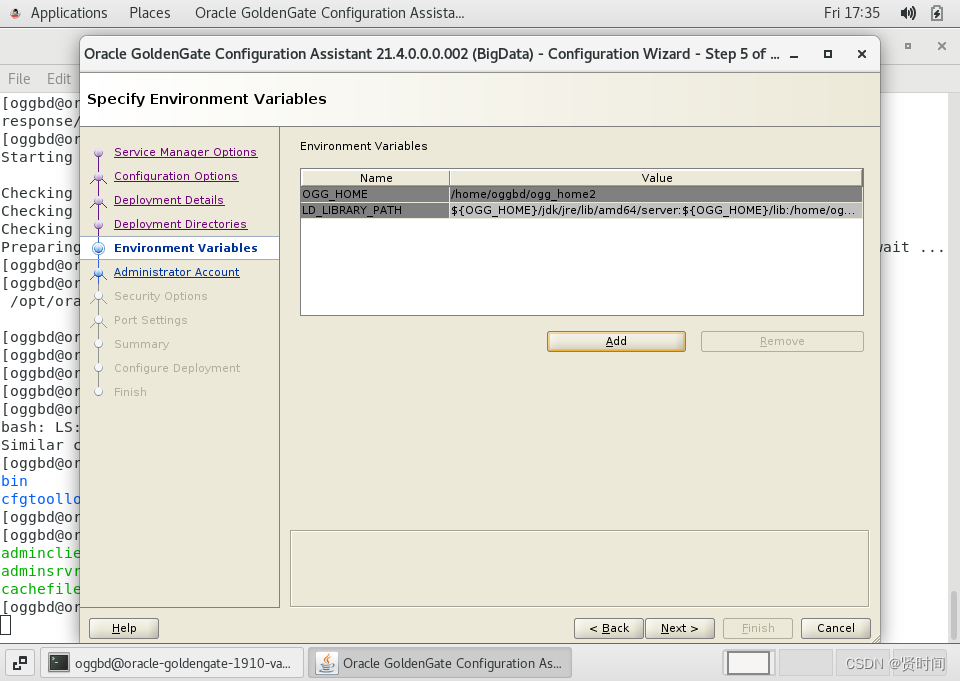
Task: Go to Configuration Options step
Action: coord(176,176)
